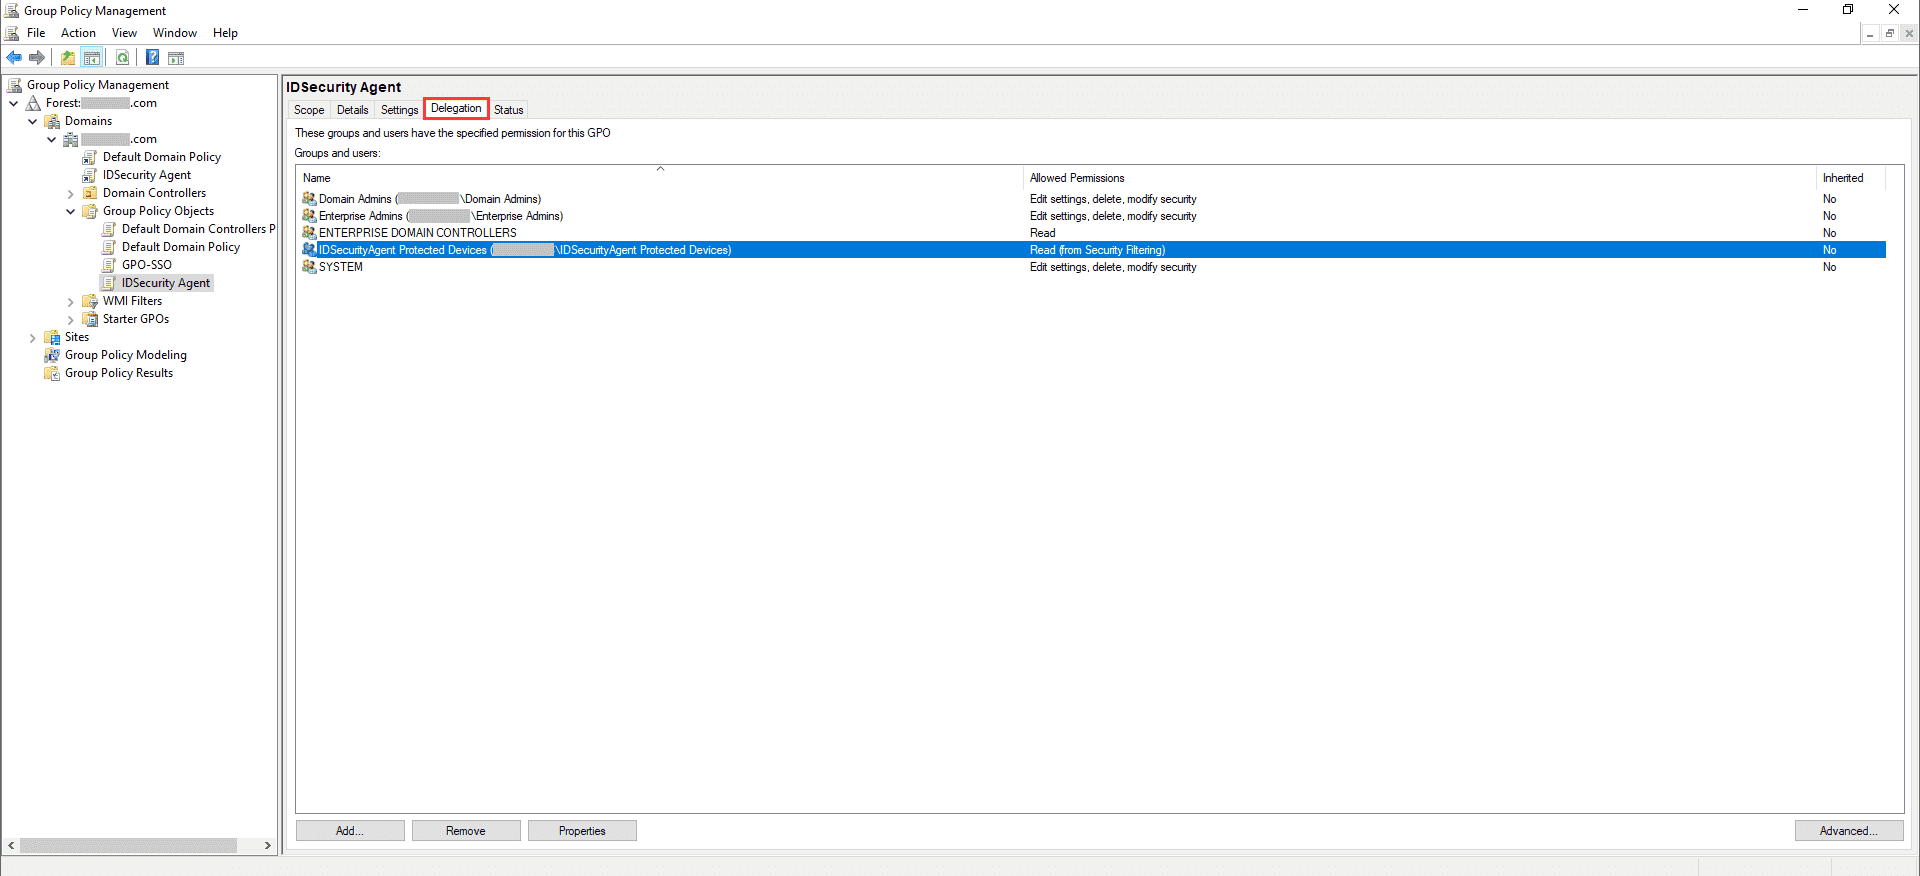Screen dimensions: 1920x876
Task: Expand the WMI Filters node
Action: (x=70, y=301)
